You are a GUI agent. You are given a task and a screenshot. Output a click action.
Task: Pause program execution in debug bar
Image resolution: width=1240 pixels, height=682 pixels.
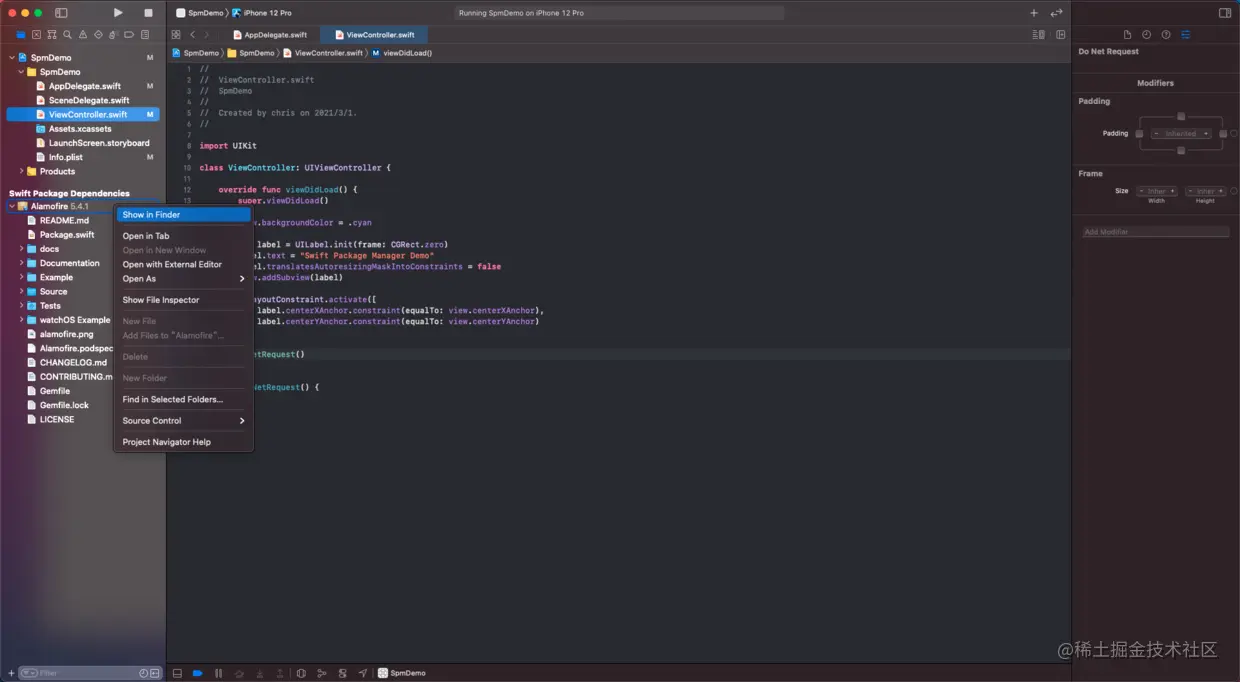(x=218, y=673)
